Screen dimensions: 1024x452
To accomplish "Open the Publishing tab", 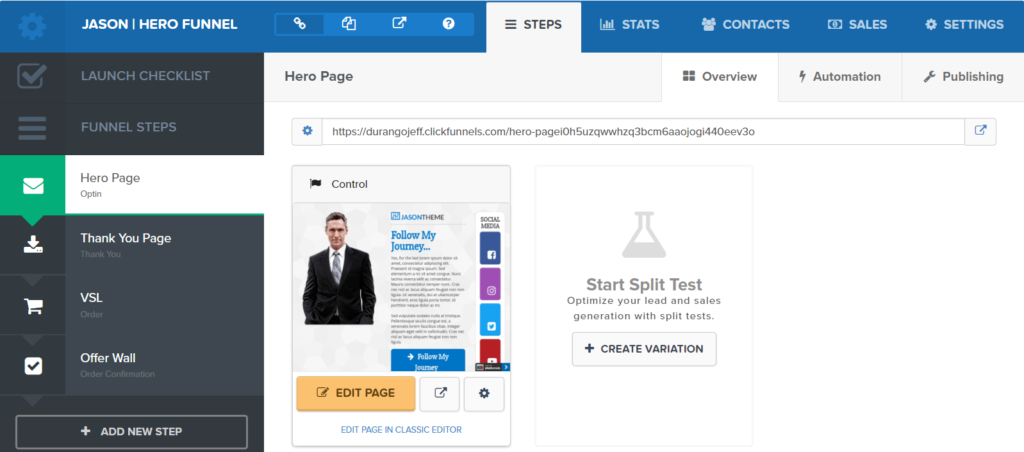I will pos(963,77).
